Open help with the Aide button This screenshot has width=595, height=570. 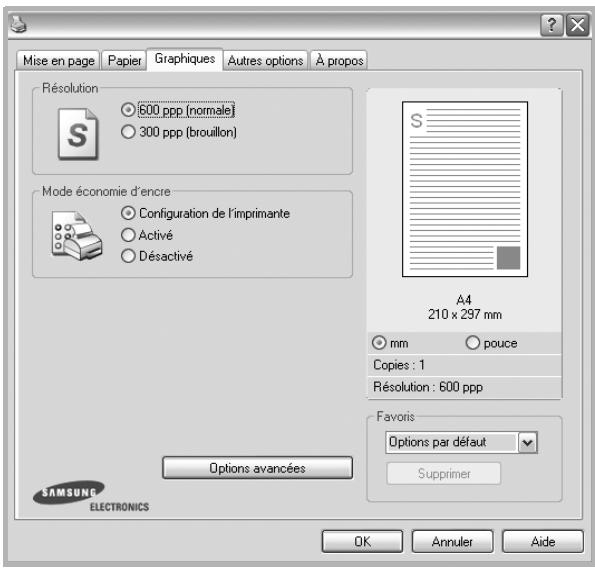click(x=543, y=542)
